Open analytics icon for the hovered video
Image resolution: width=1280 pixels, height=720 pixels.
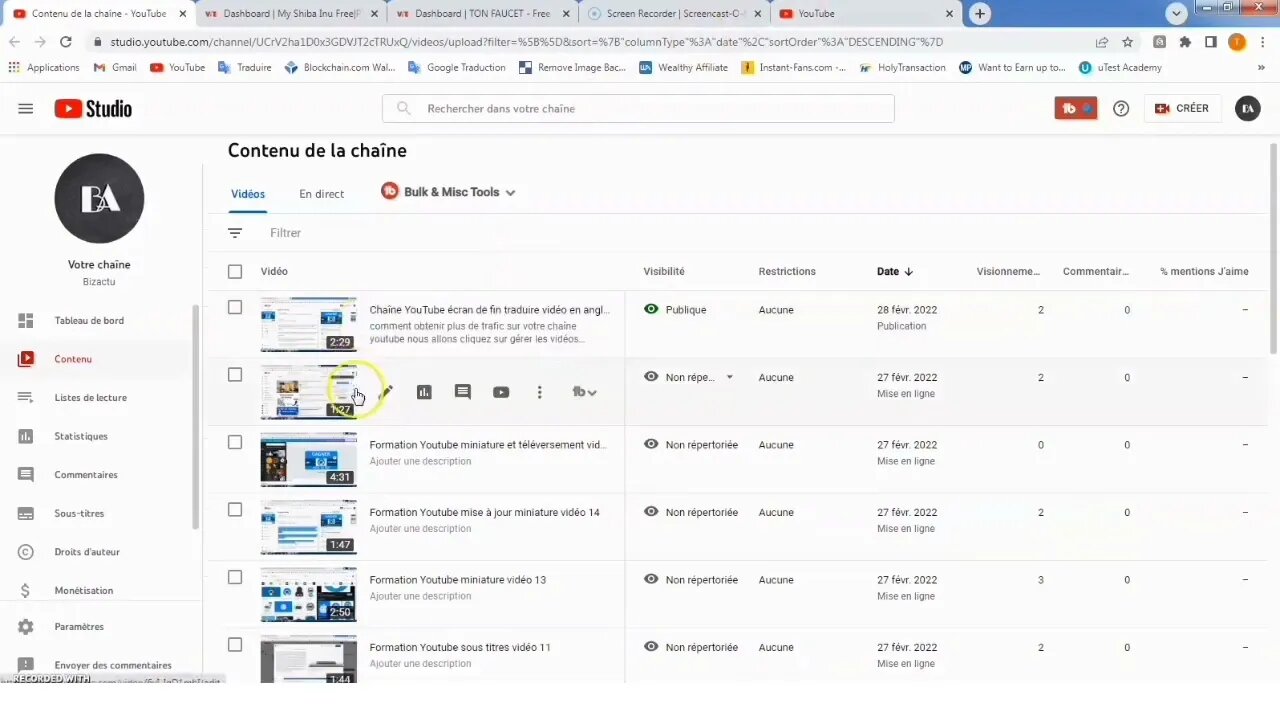click(x=424, y=392)
